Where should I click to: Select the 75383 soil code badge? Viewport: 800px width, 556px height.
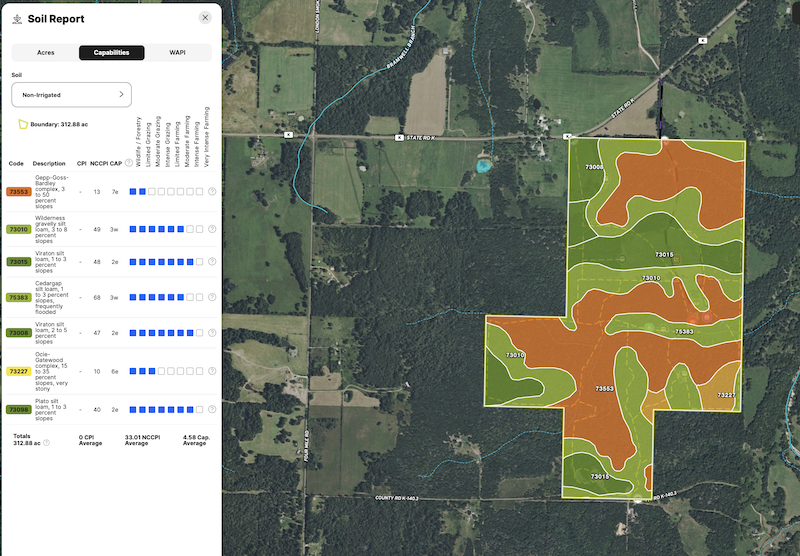(x=19, y=297)
